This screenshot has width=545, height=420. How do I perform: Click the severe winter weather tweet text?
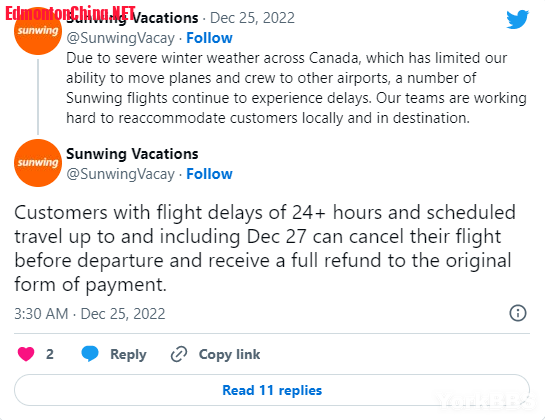296,88
